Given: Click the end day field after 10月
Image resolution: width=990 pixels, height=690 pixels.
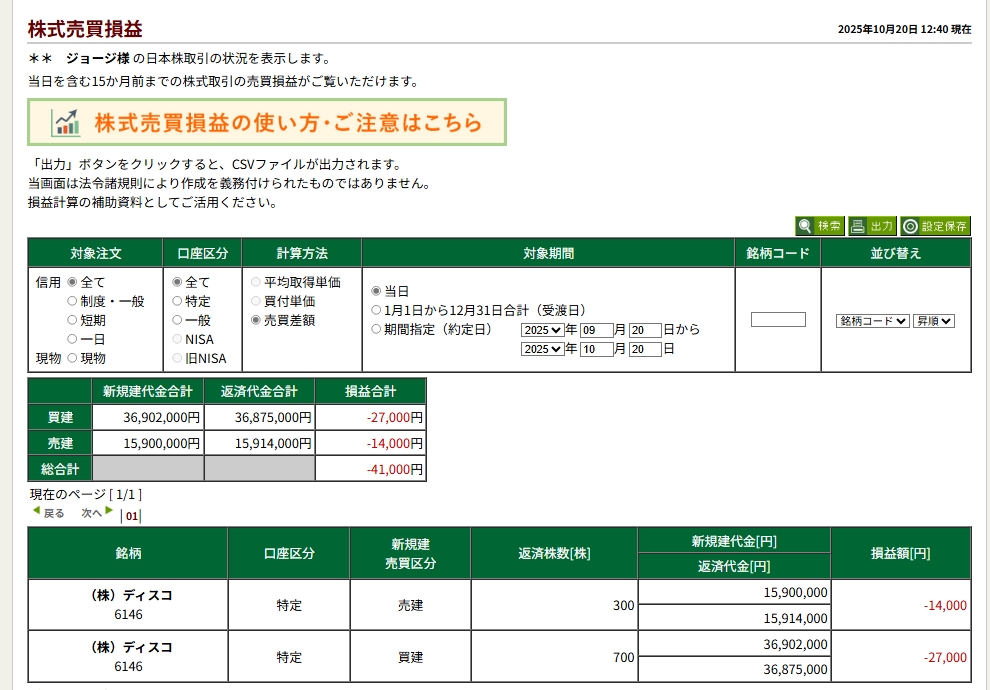Looking at the screenshot, I should click(x=645, y=349).
